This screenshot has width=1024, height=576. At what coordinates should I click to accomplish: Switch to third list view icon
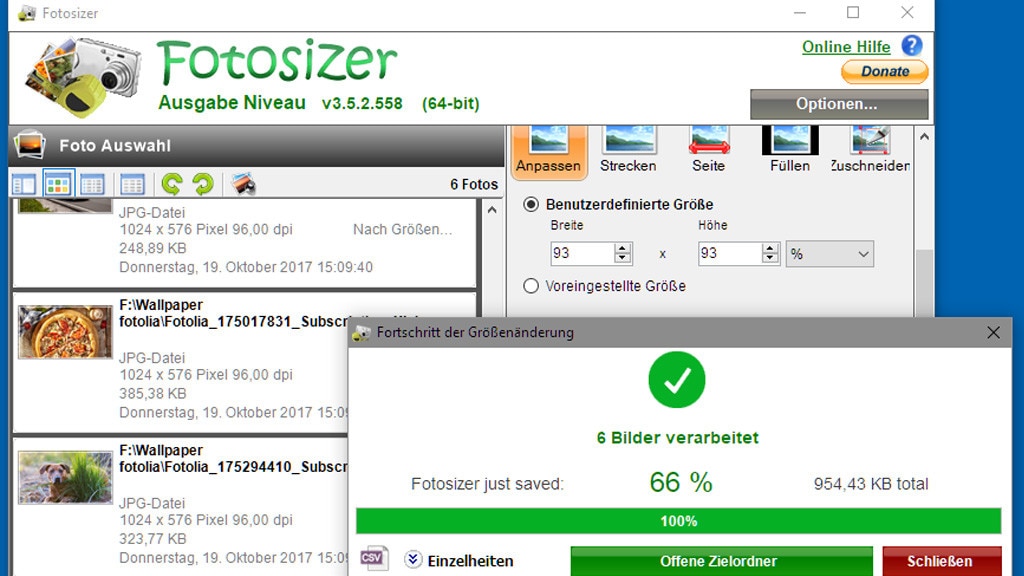click(92, 184)
